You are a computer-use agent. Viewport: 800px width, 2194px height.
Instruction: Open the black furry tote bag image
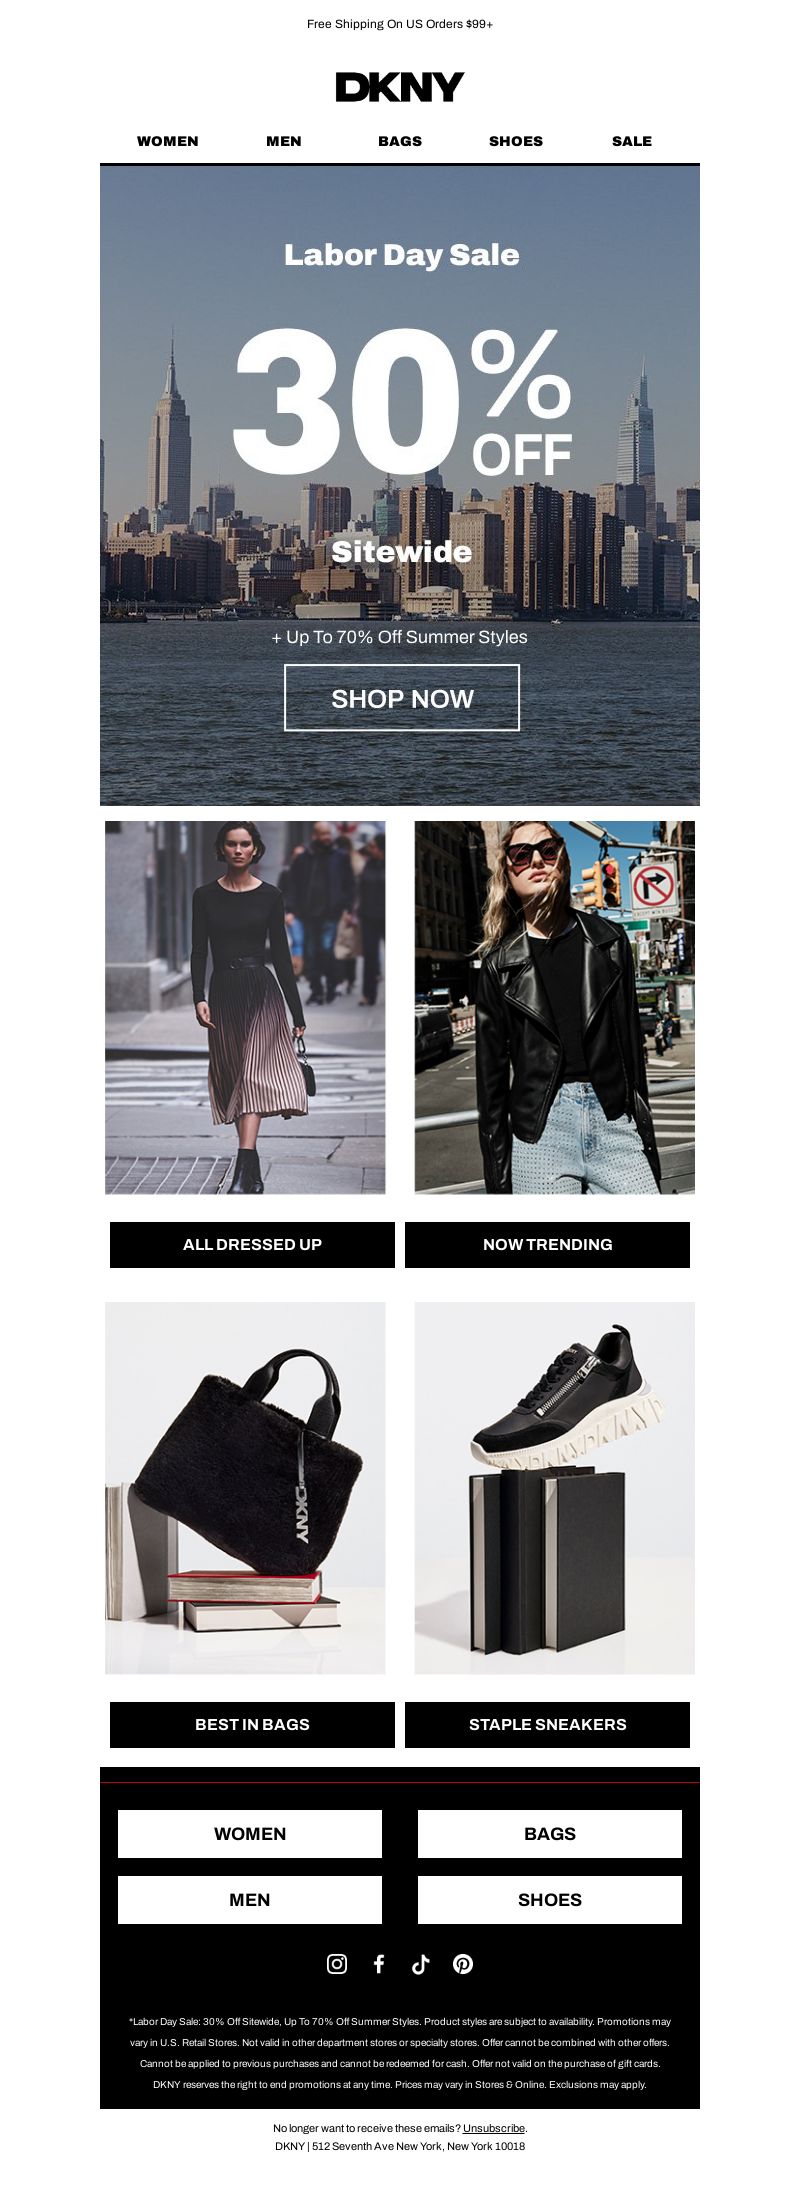click(x=245, y=1487)
